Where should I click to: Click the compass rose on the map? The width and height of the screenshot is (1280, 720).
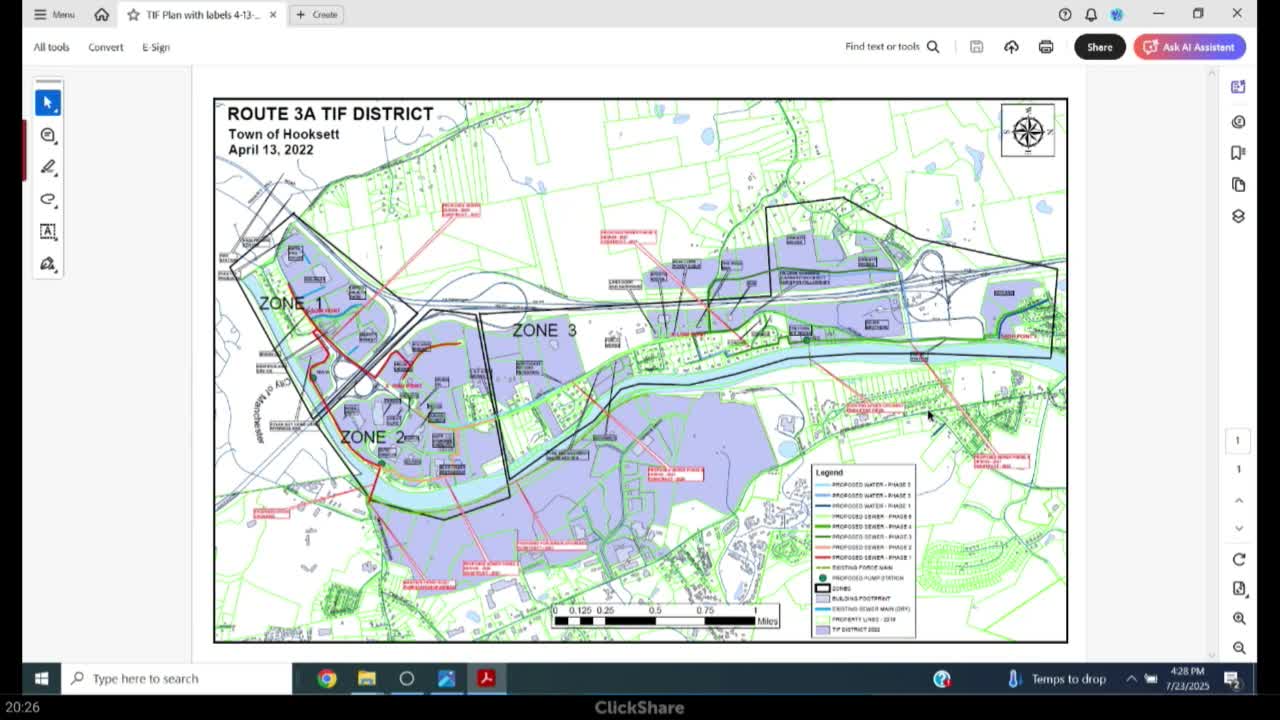1027,131
